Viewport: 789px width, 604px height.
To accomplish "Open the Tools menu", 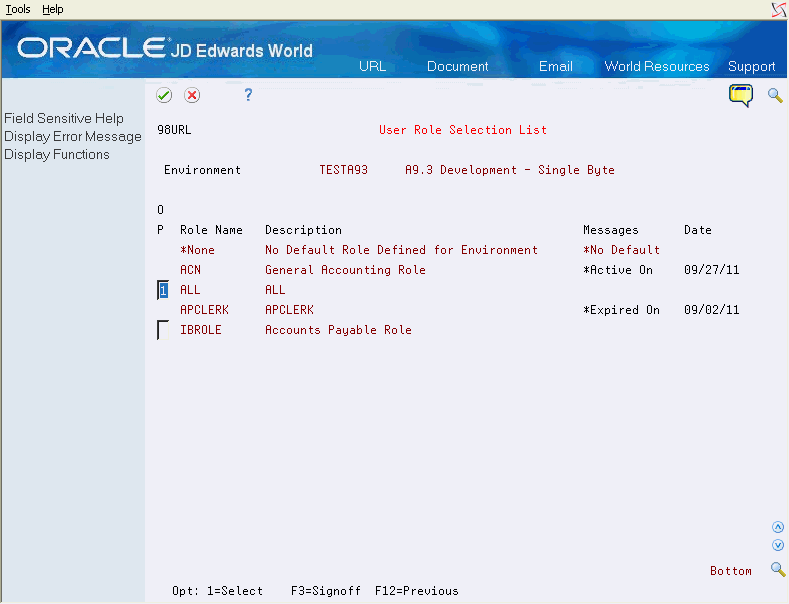I will click(18, 9).
